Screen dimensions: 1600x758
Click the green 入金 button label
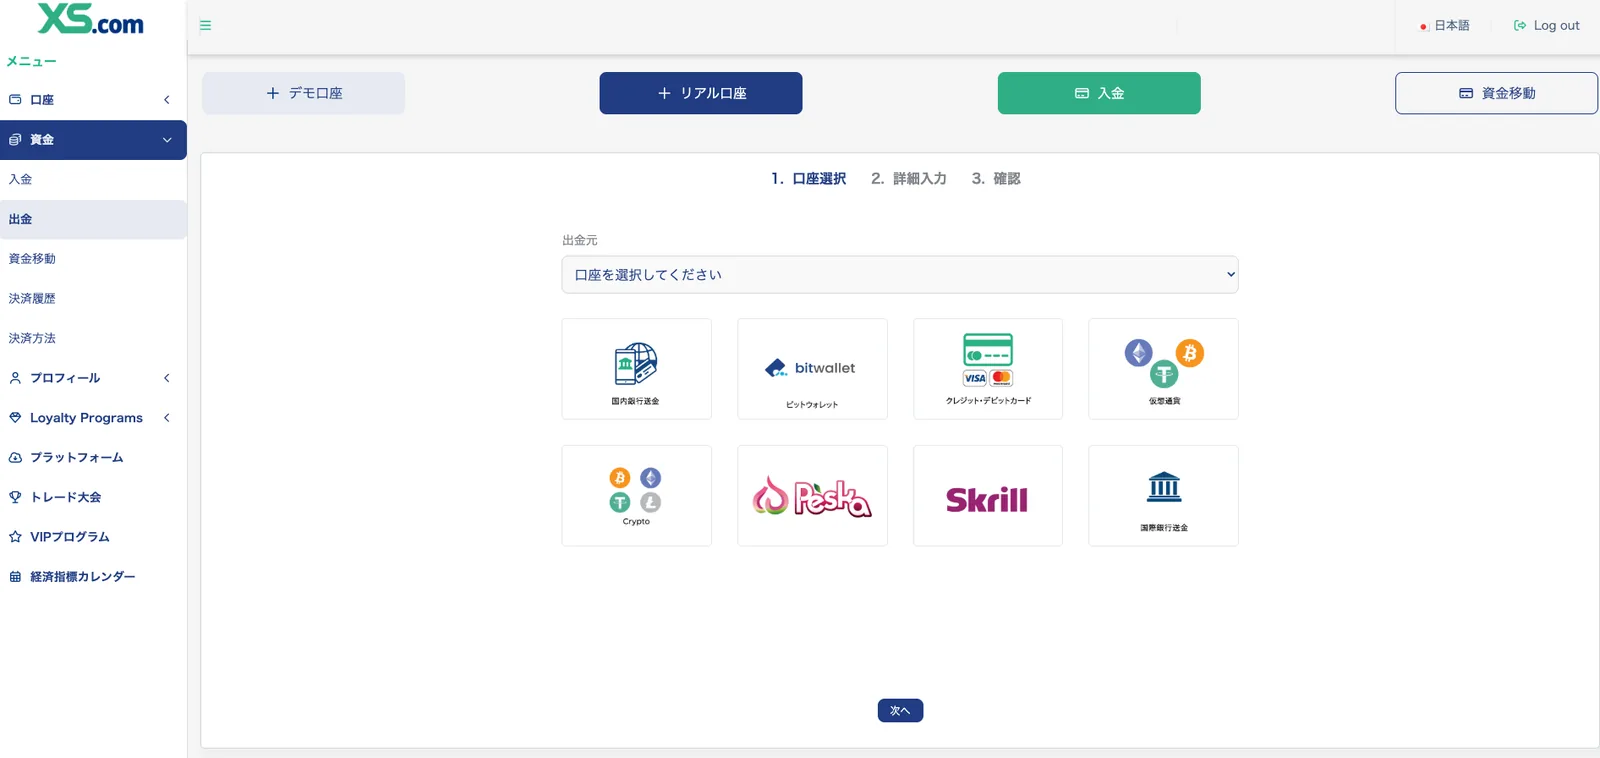pyautogui.click(x=1111, y=93)
